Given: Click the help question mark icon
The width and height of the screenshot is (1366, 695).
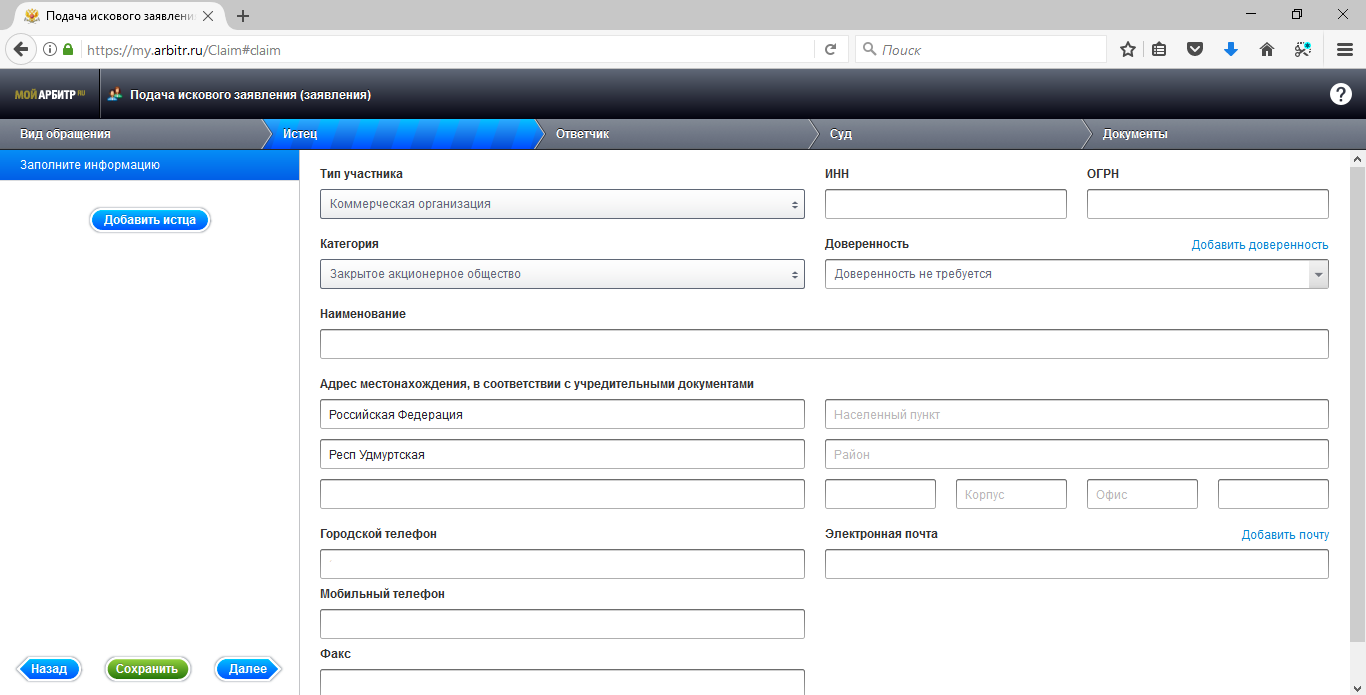Looking at the screenshot, I should click(1340, 94).
